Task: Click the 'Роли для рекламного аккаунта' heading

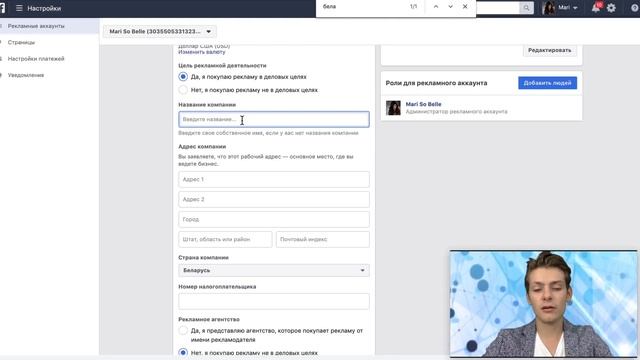Action: tap(436, 83)
